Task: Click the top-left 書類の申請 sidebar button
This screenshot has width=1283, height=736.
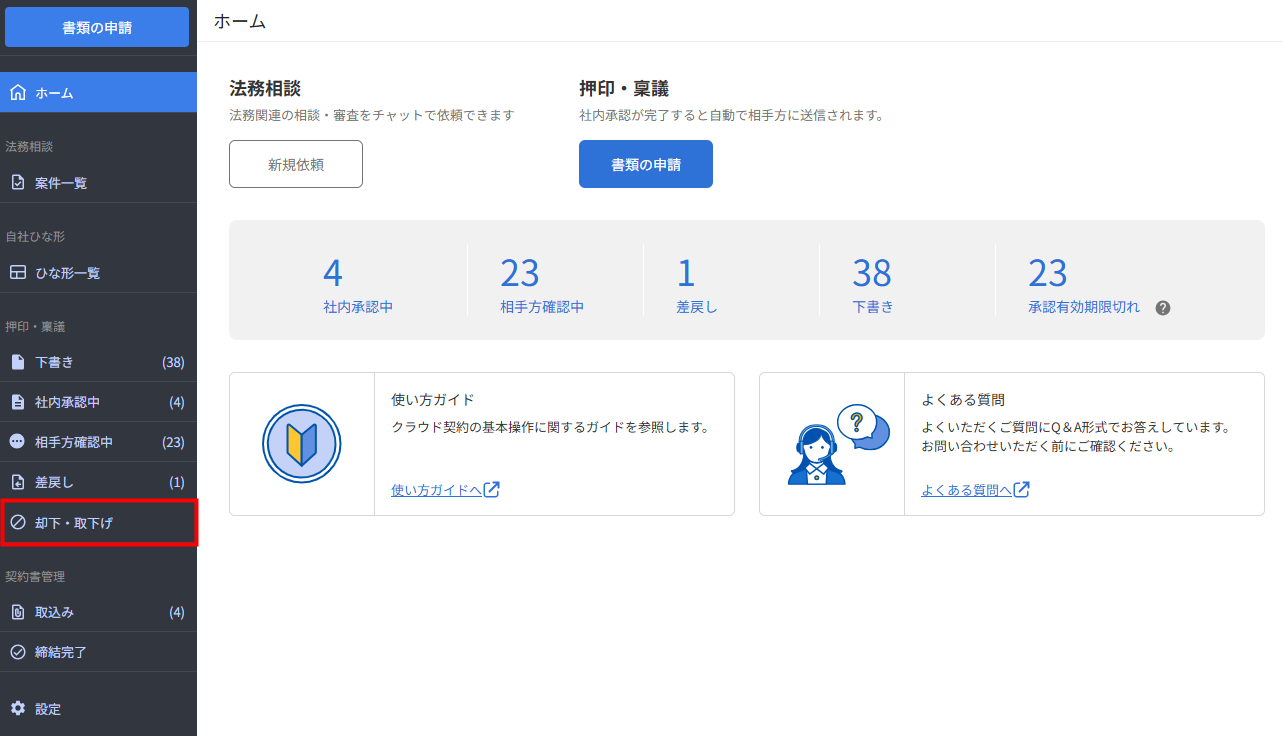Action: click(x=97, y=28)
